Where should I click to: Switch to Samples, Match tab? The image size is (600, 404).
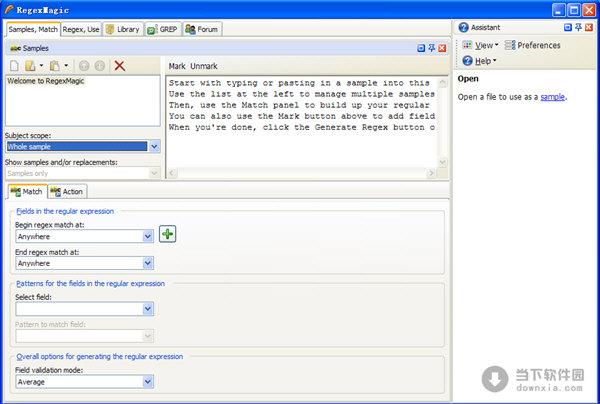(x=33, y=29)
